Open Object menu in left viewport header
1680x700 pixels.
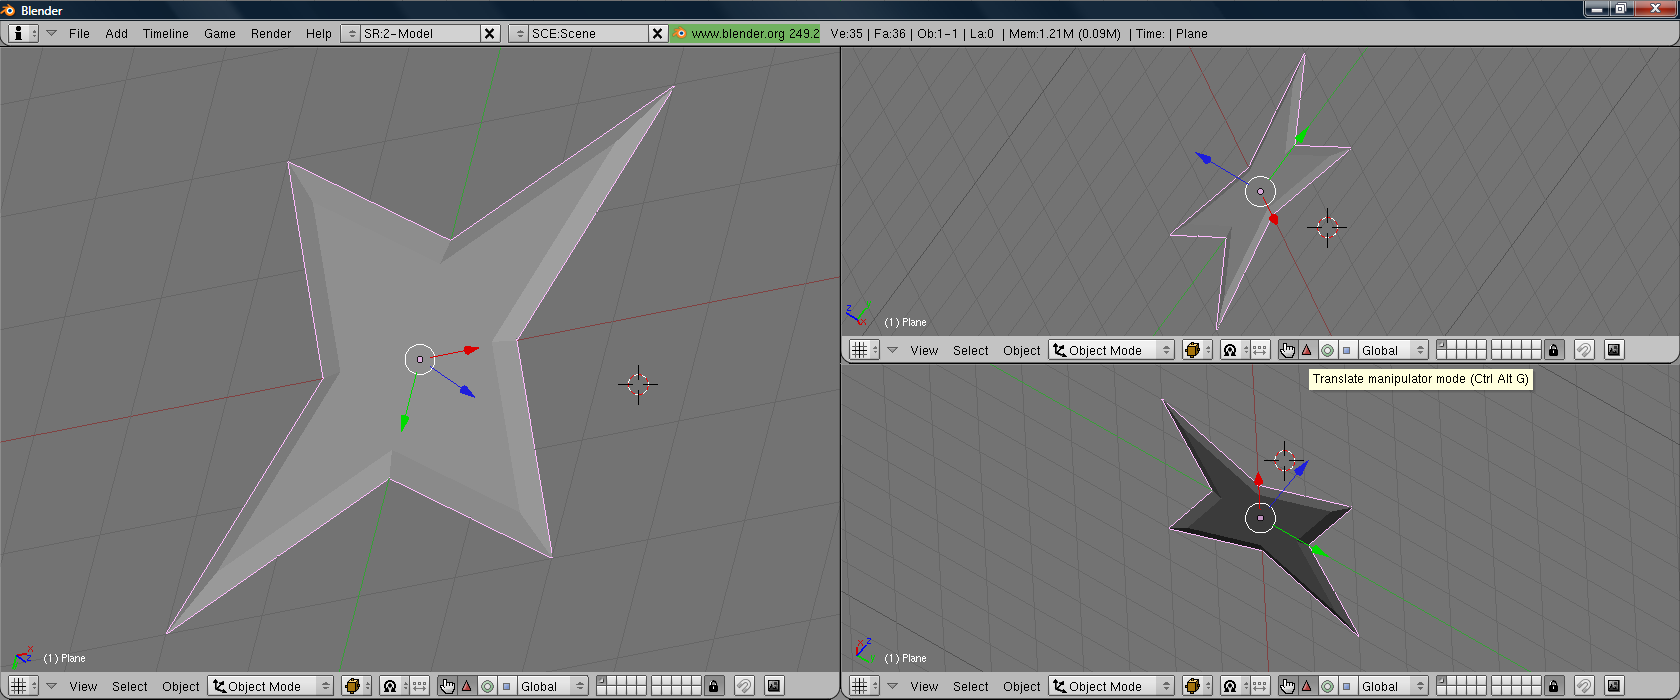(x=180, y=686)
